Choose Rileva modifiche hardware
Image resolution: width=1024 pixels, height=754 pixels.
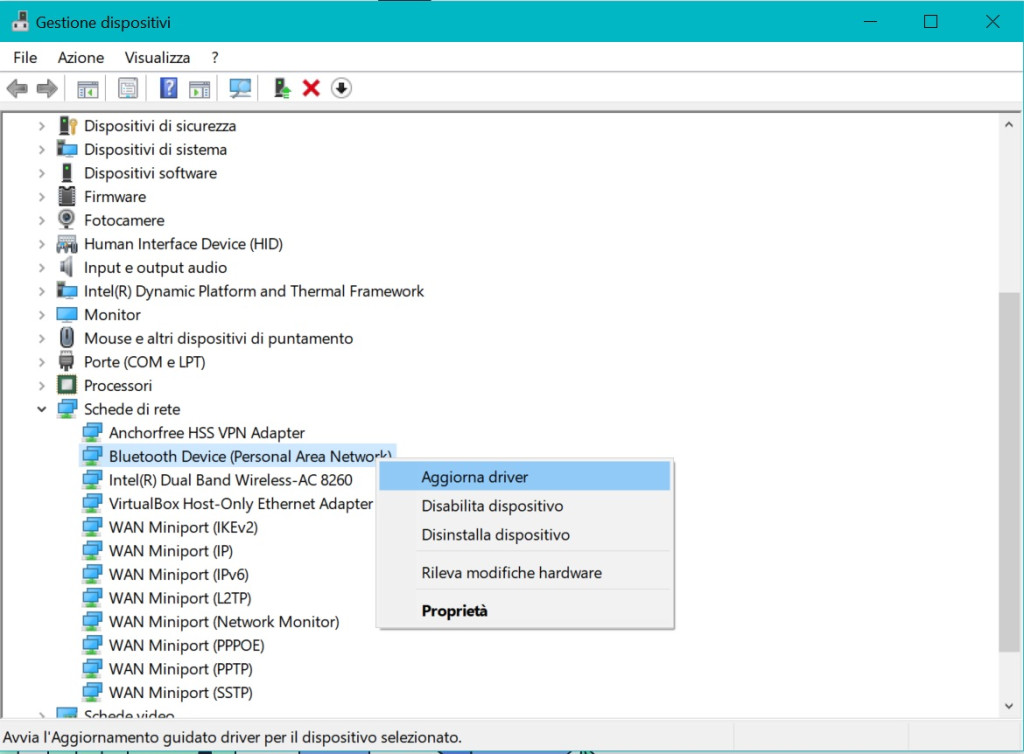(524, 573)
